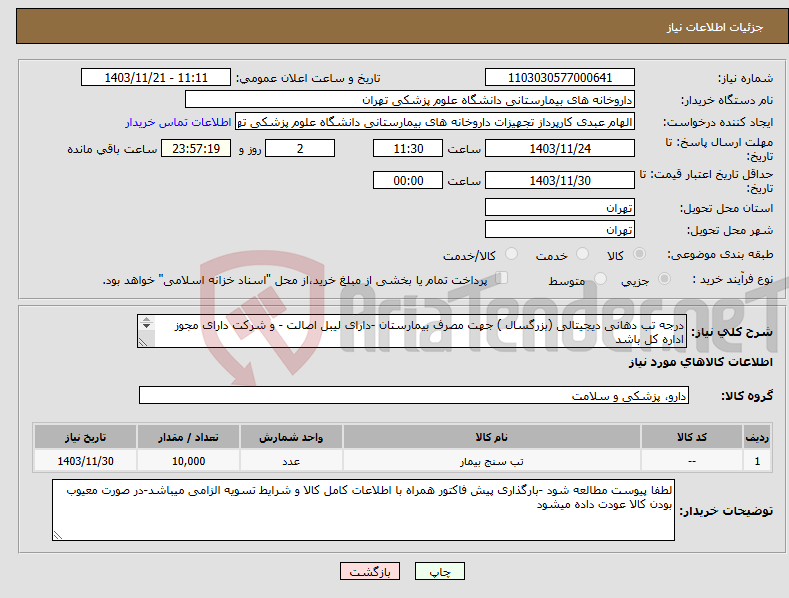The image size is (789, 598).
Task: Click the شرح کلی نیاز description text
Action: [412, 331]
